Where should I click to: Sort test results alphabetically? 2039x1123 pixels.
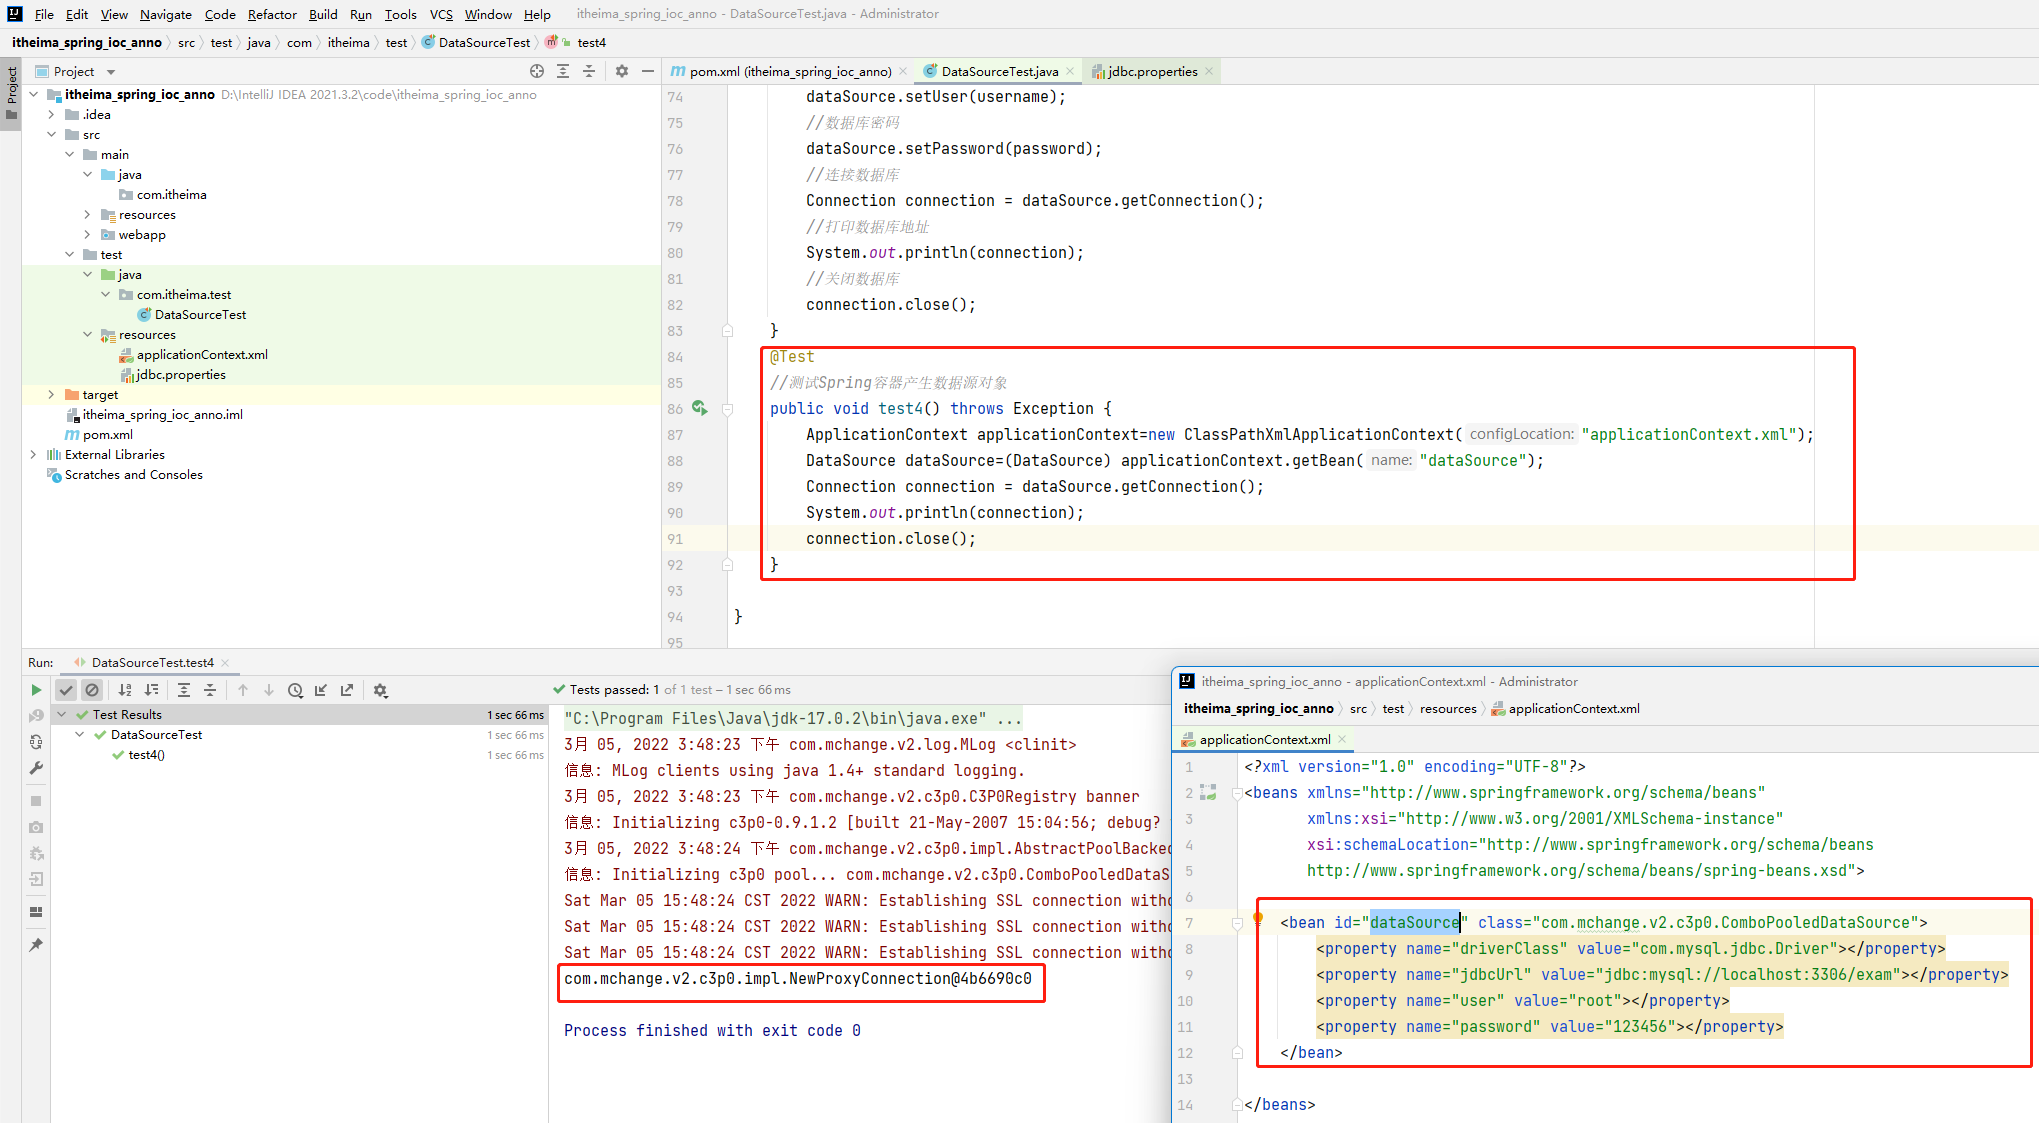125,690
